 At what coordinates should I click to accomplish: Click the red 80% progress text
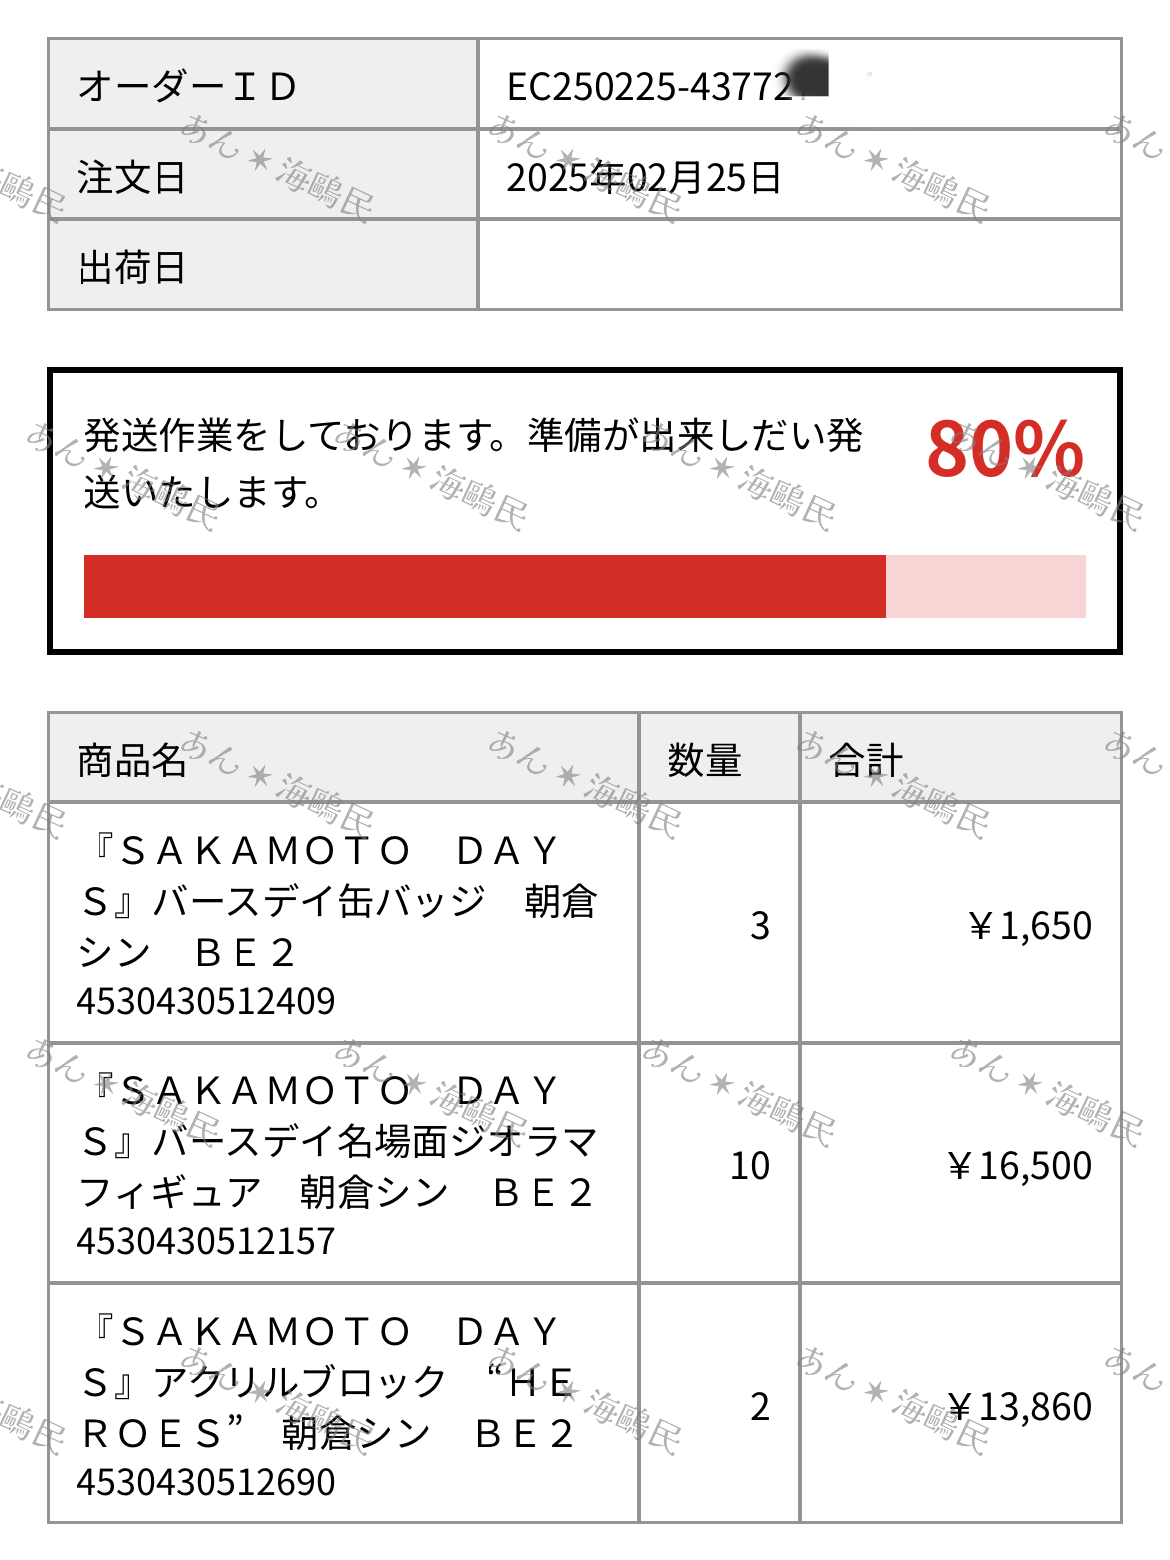(x=1005, y=448)
